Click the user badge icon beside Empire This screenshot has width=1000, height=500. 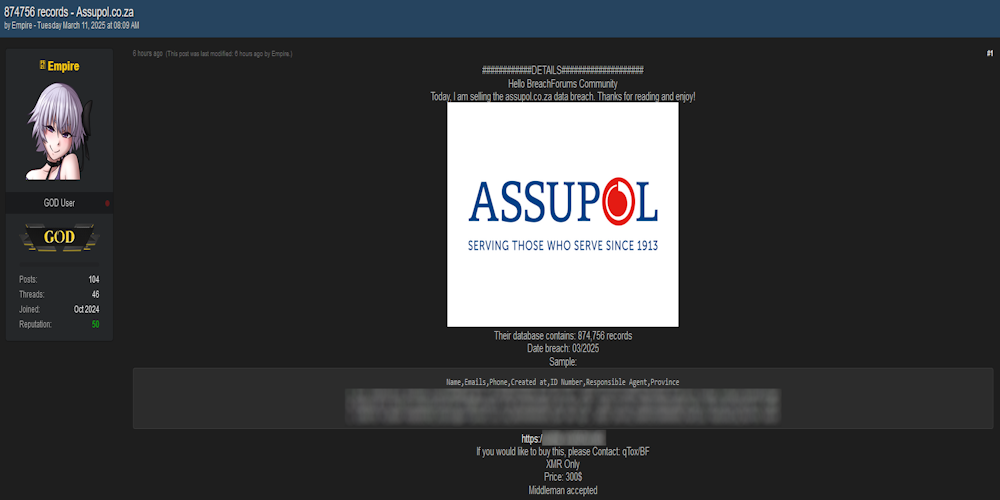point(42,66)
